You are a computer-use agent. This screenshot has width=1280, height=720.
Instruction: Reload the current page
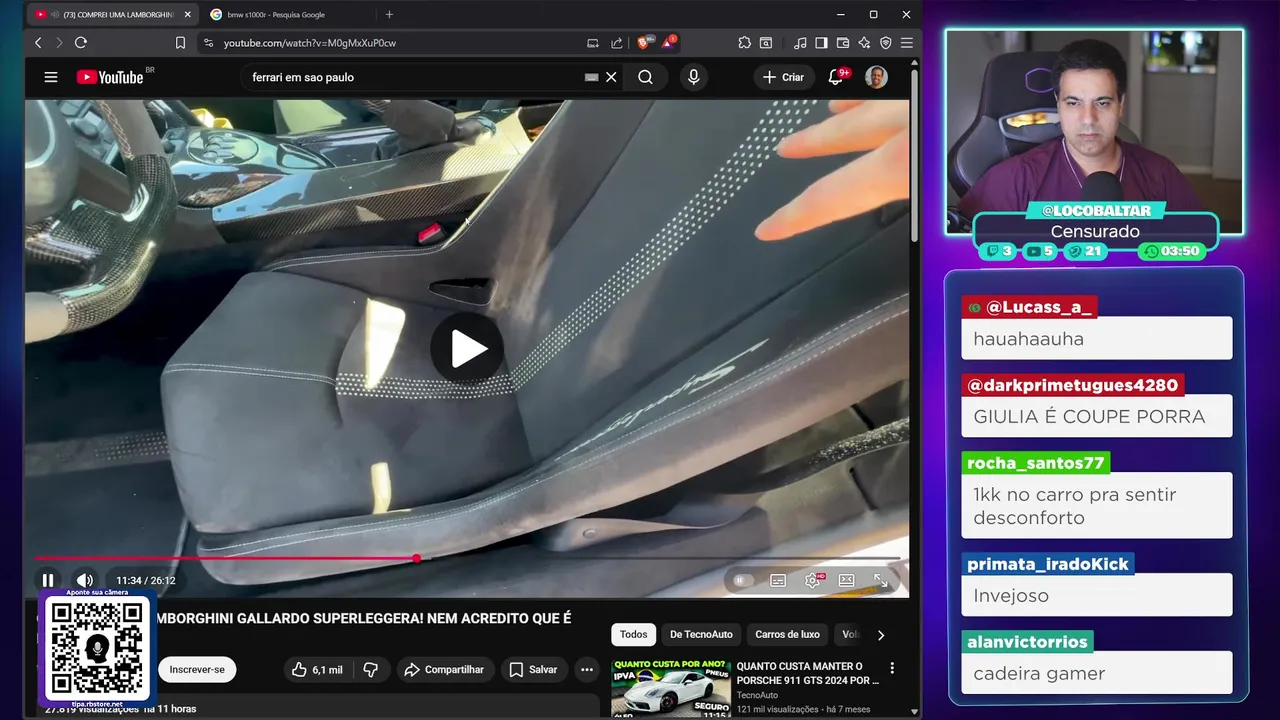(x=81, y=43)
